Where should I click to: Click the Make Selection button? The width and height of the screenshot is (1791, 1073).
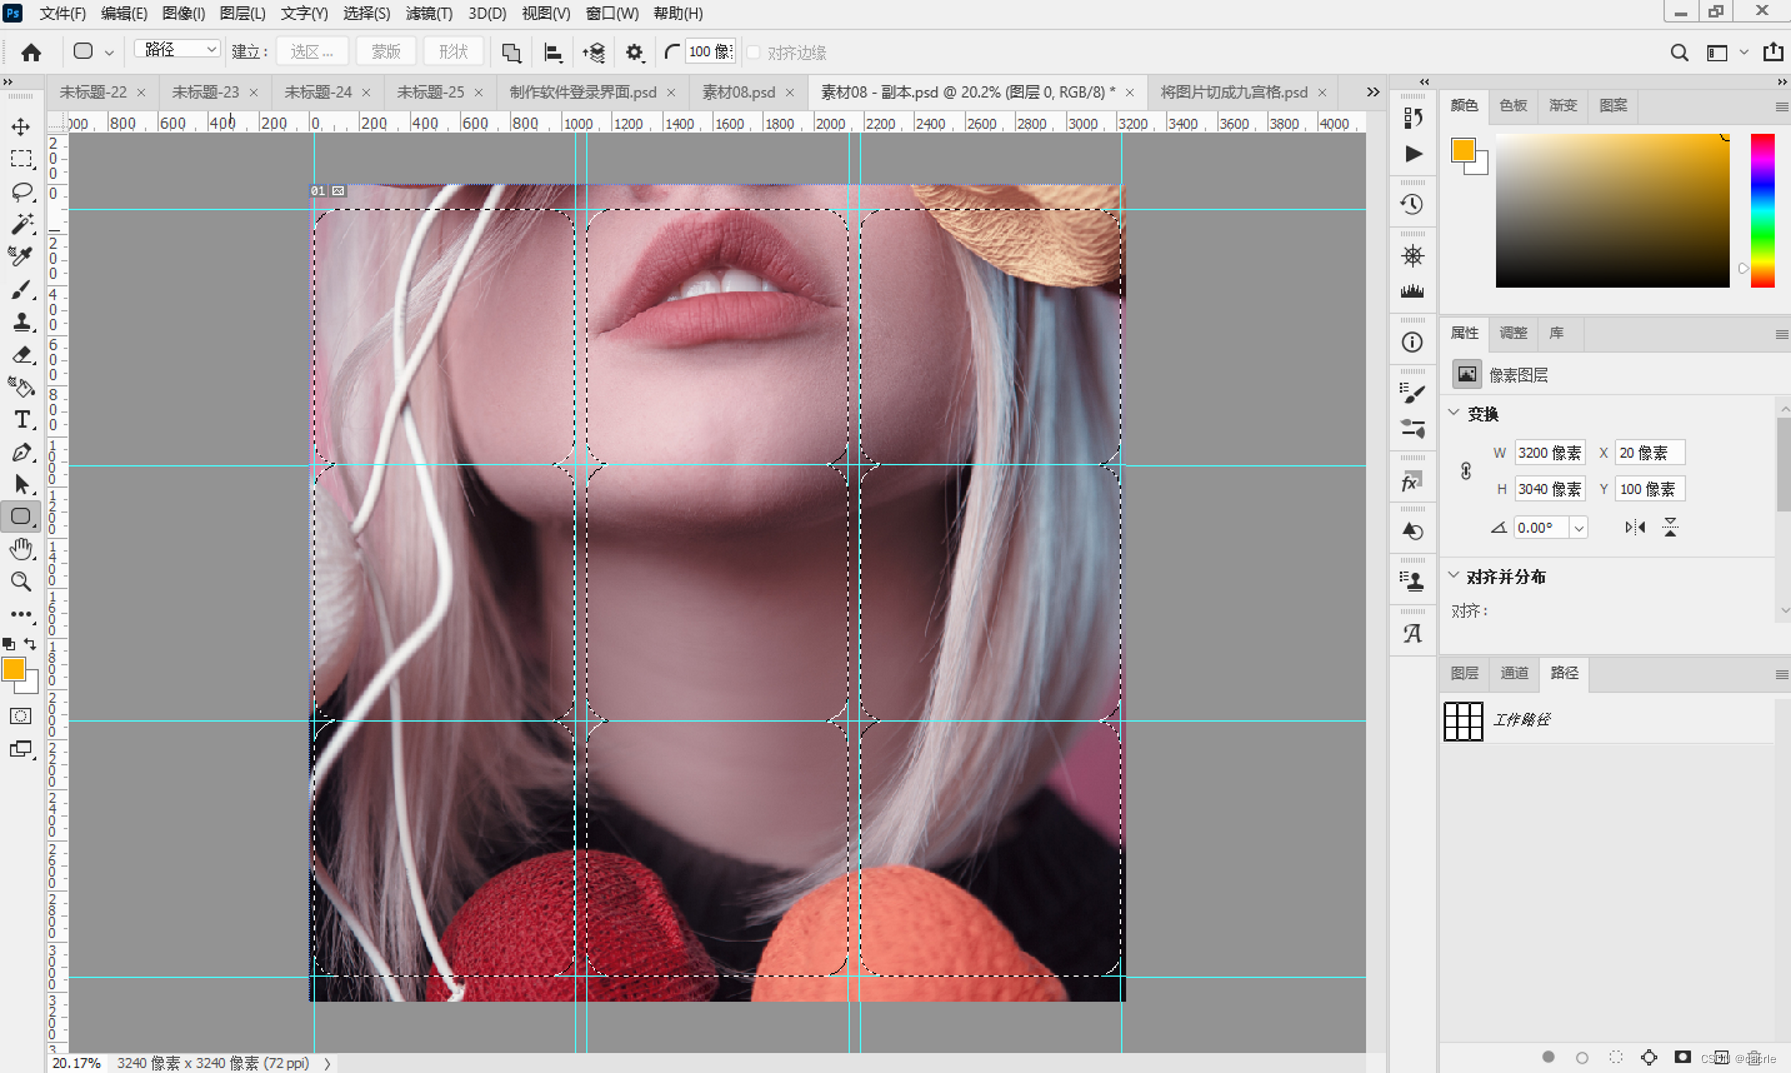[312, 52]
